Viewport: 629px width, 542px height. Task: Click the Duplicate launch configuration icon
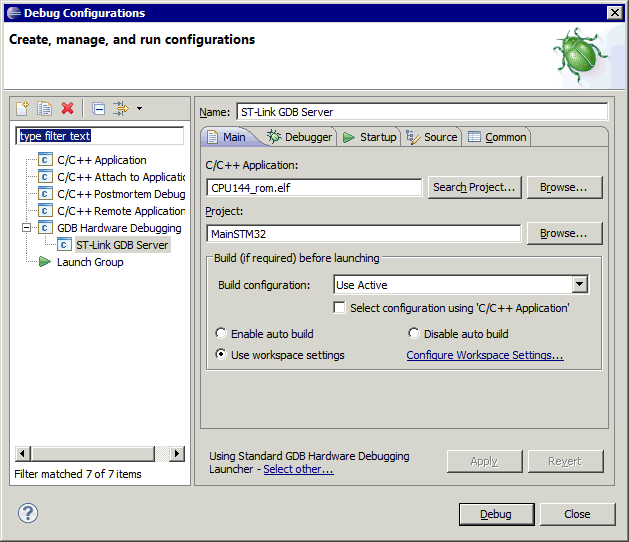(45, 108)
